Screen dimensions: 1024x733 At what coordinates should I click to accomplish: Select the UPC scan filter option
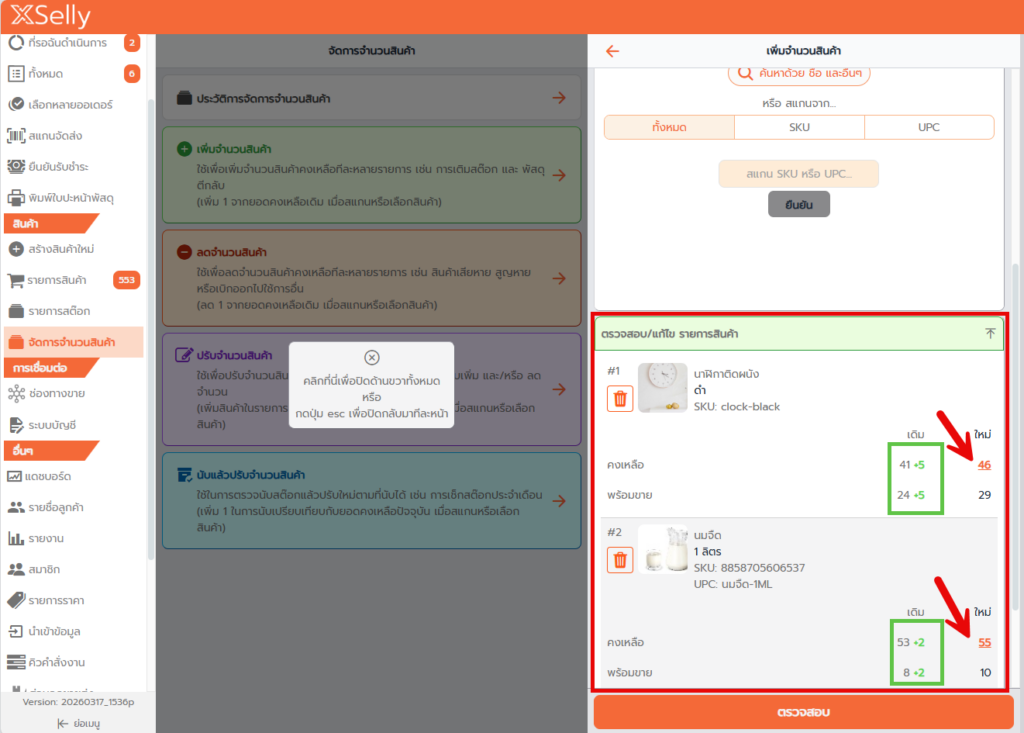point(929,127)
